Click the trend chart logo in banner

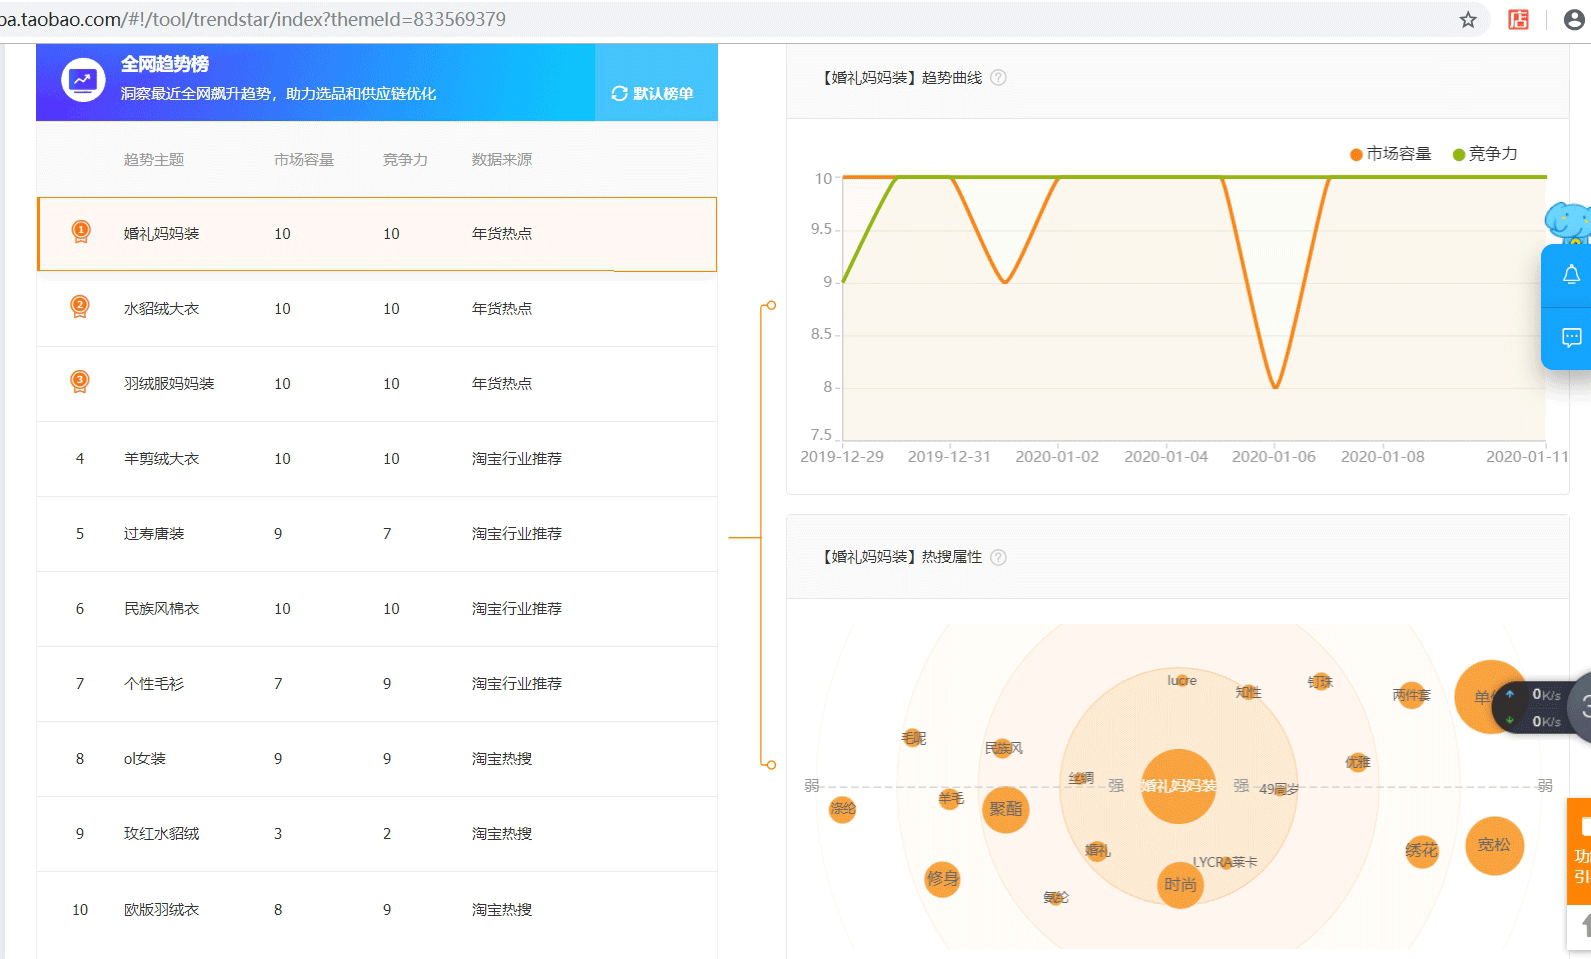click(83, 80)
